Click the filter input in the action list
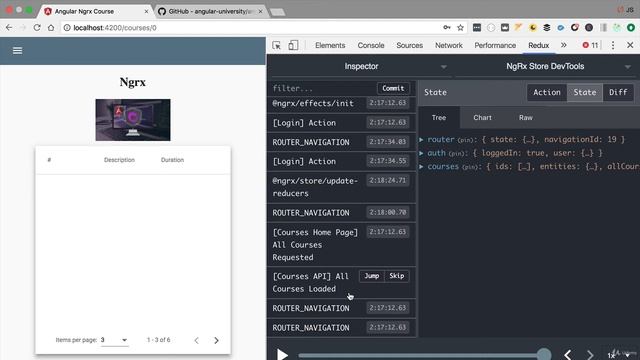Viewport: 640px width, 360px height. point(322,88)
